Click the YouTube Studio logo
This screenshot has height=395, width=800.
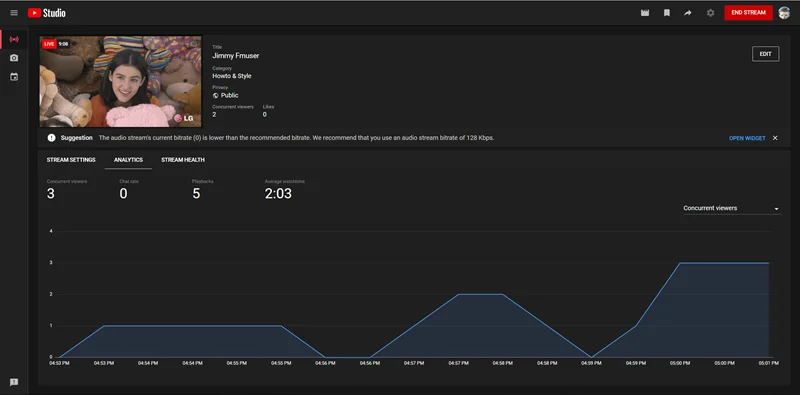click(x=46, y=13)
